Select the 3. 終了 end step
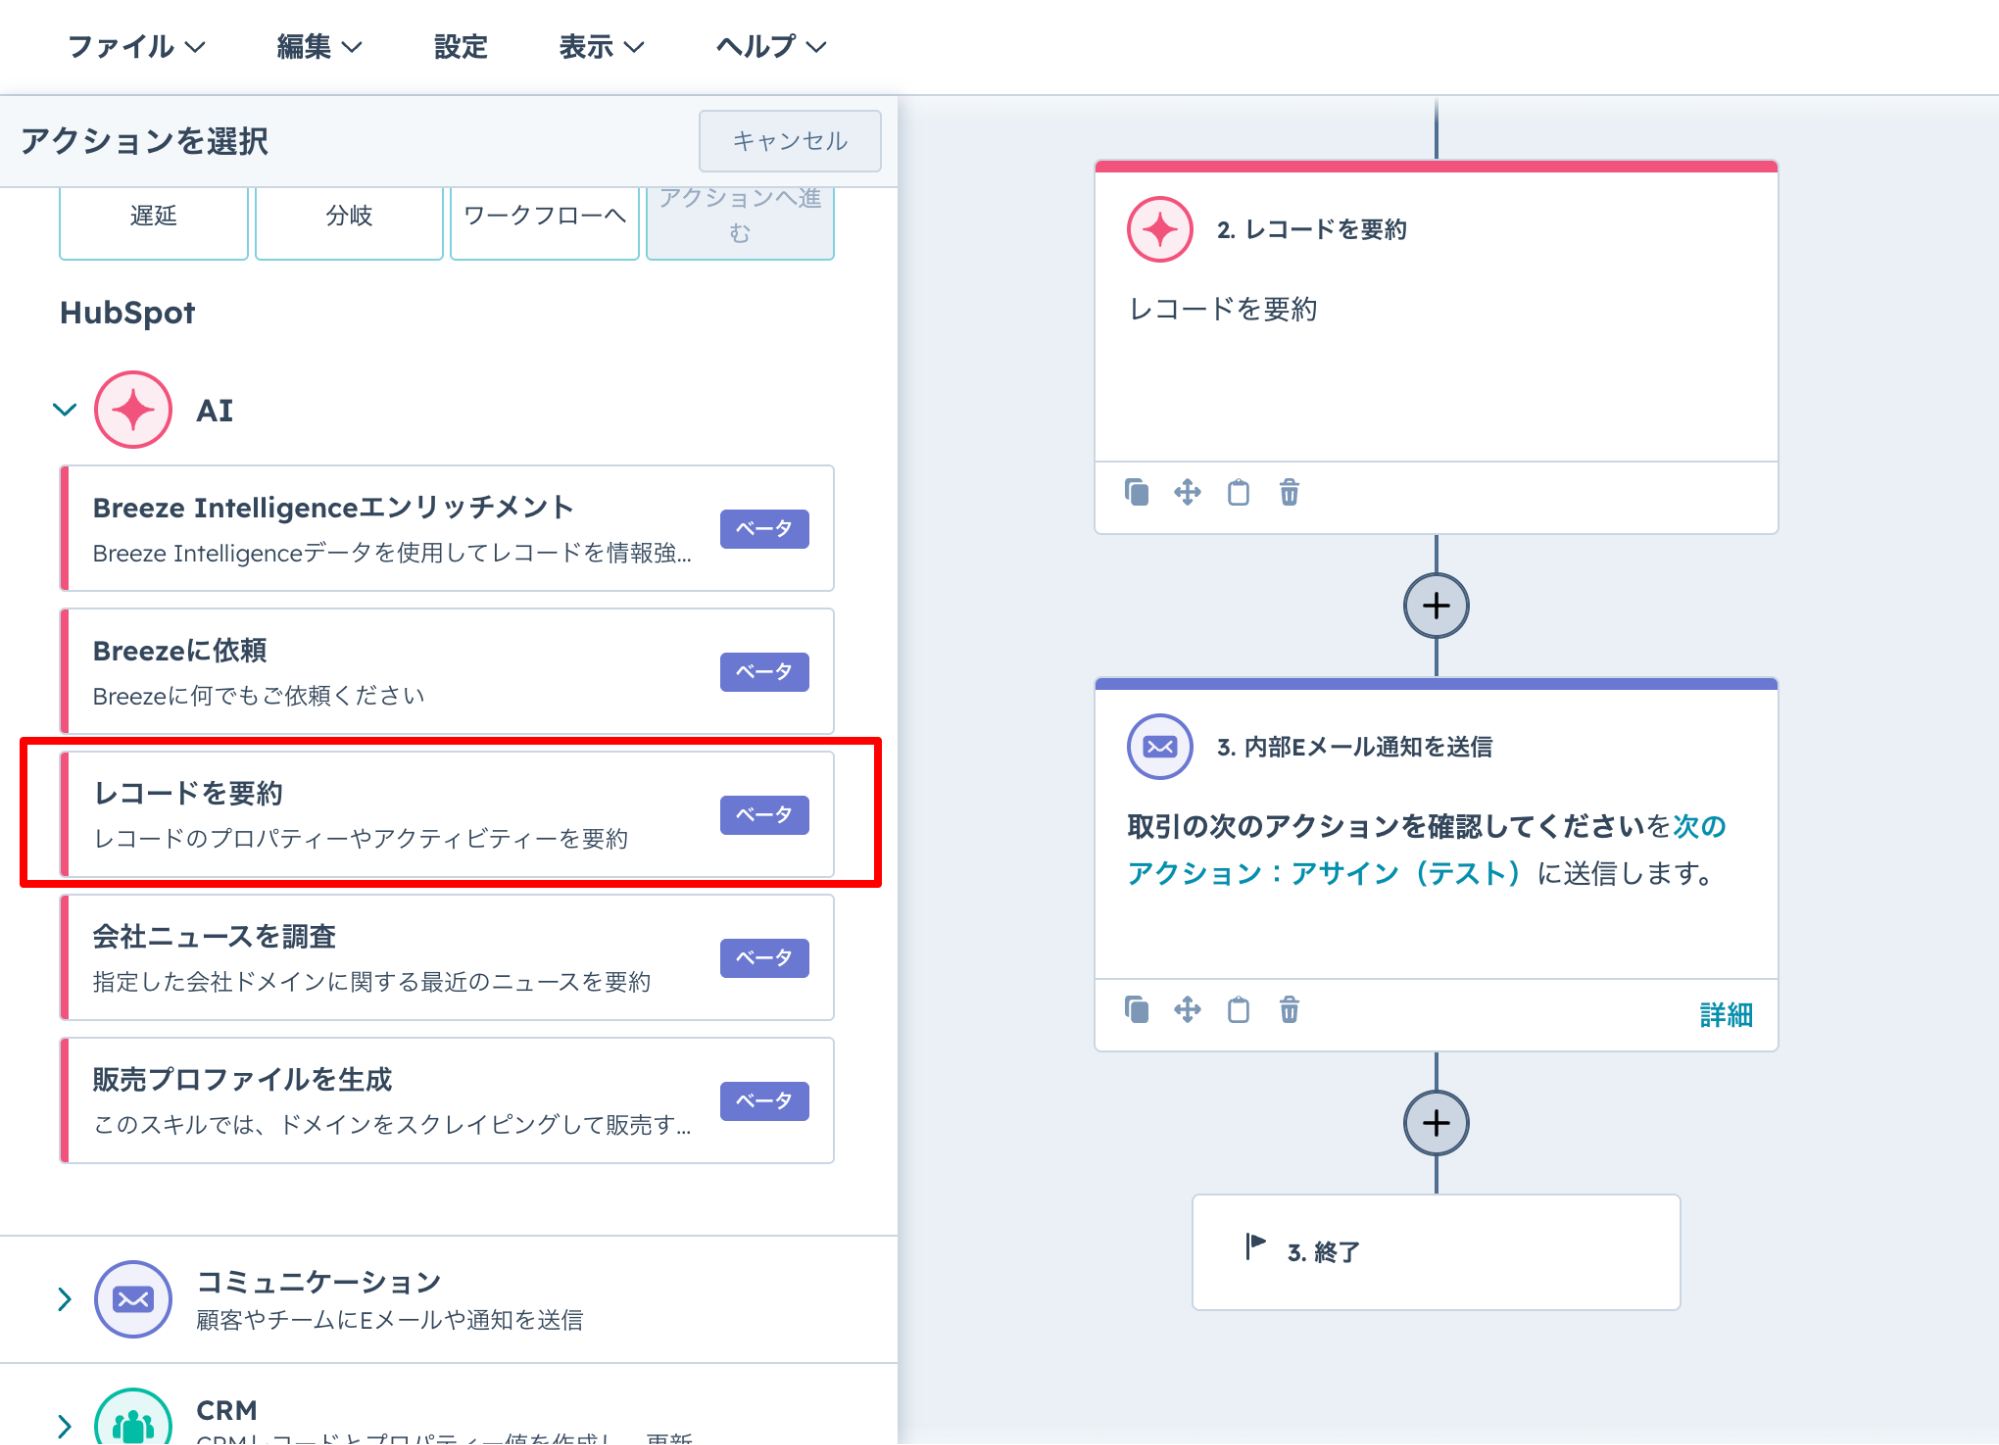The height and width of the screenshot is (1445, 1999). pos(1436,1252)
